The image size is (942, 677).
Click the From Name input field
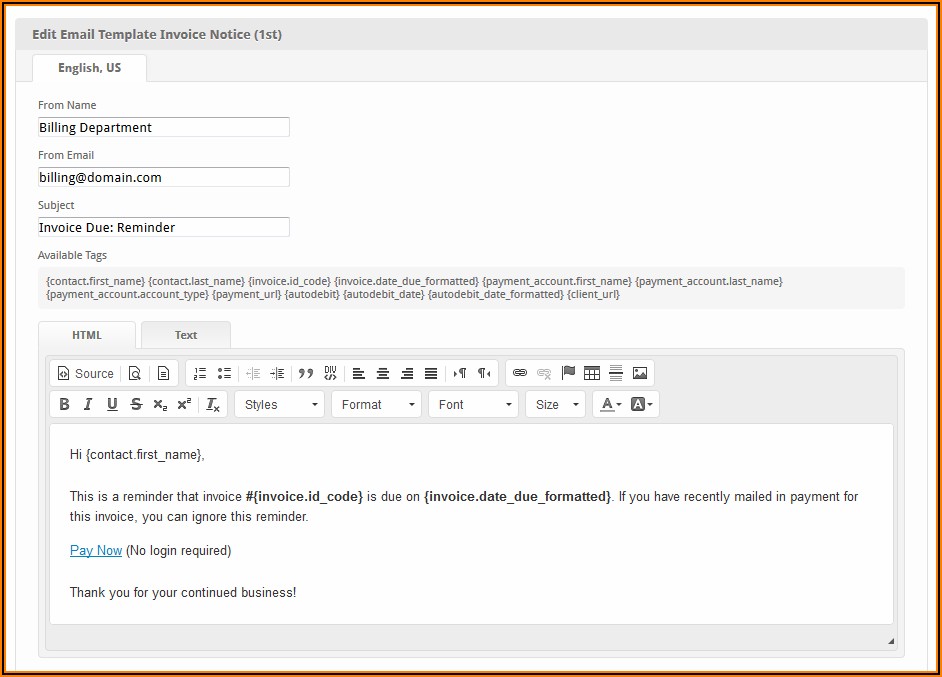[x=163, y=127]
